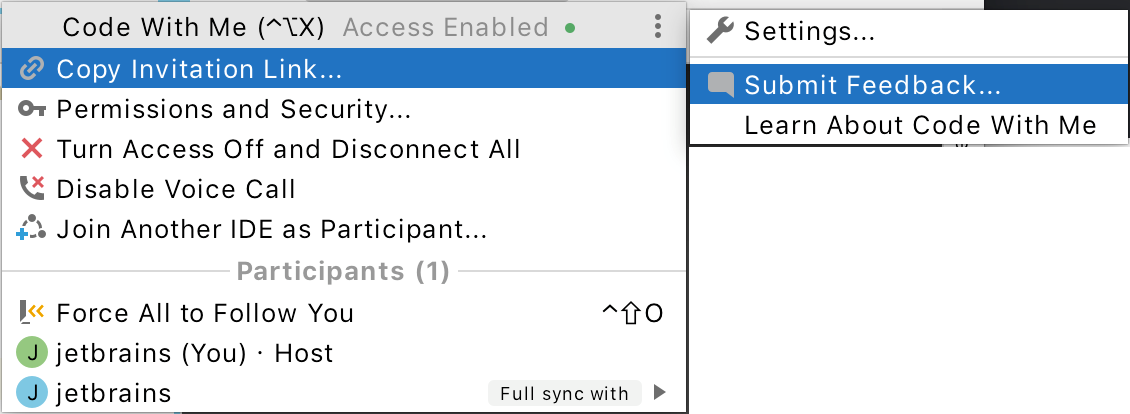Click the phone icon for Disable Voice Call
This screenshot has height=414, width=1130.
tap(32, 188)
